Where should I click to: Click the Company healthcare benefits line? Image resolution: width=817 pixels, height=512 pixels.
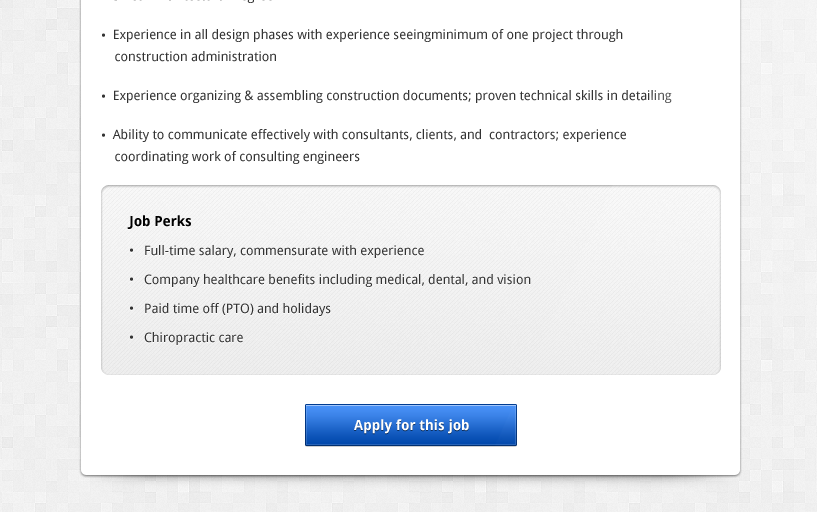pos(337,280)
